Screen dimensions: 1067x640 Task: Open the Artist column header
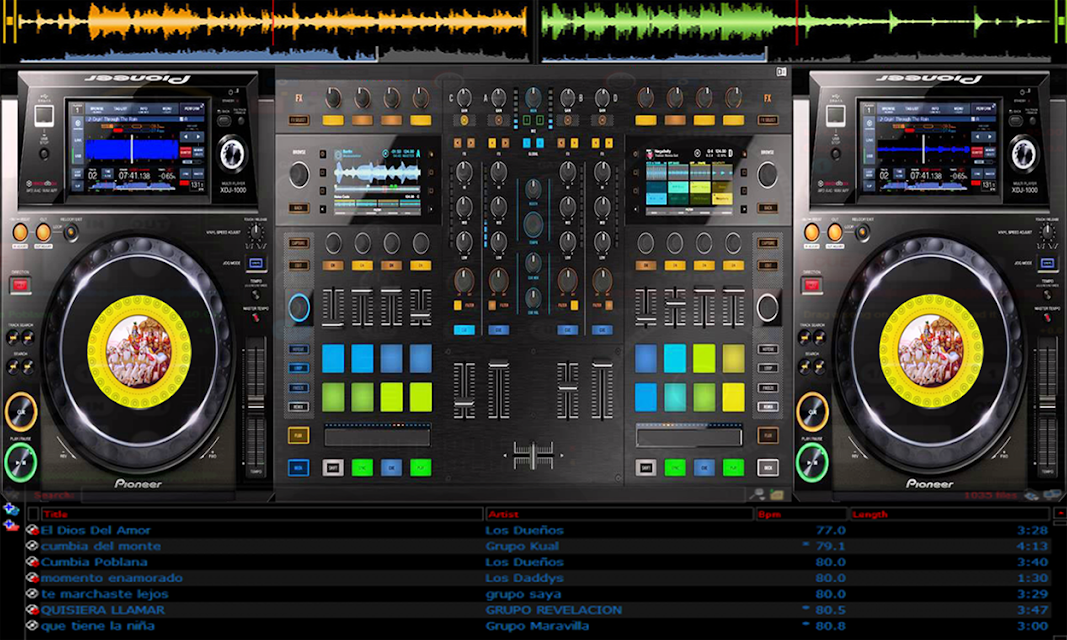[619, 514]
